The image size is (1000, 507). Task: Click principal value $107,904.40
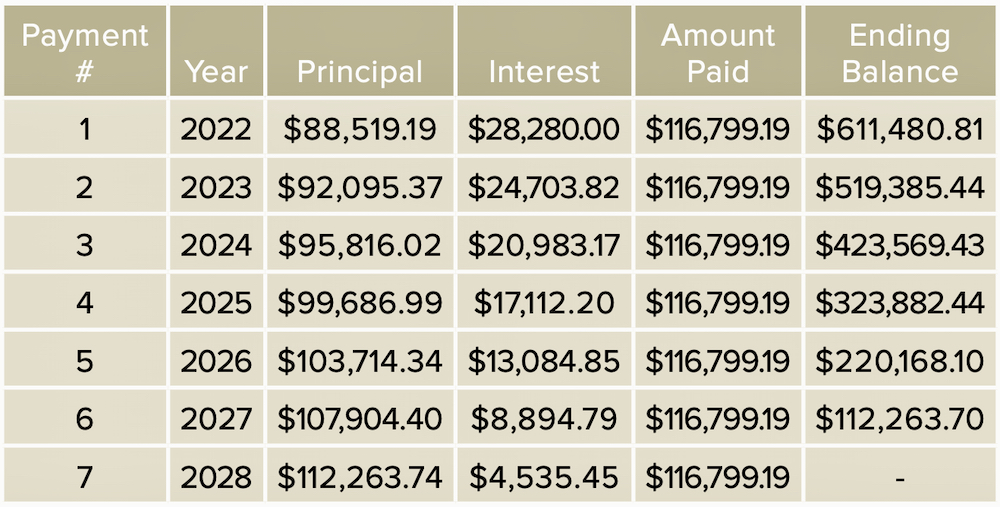360,419
